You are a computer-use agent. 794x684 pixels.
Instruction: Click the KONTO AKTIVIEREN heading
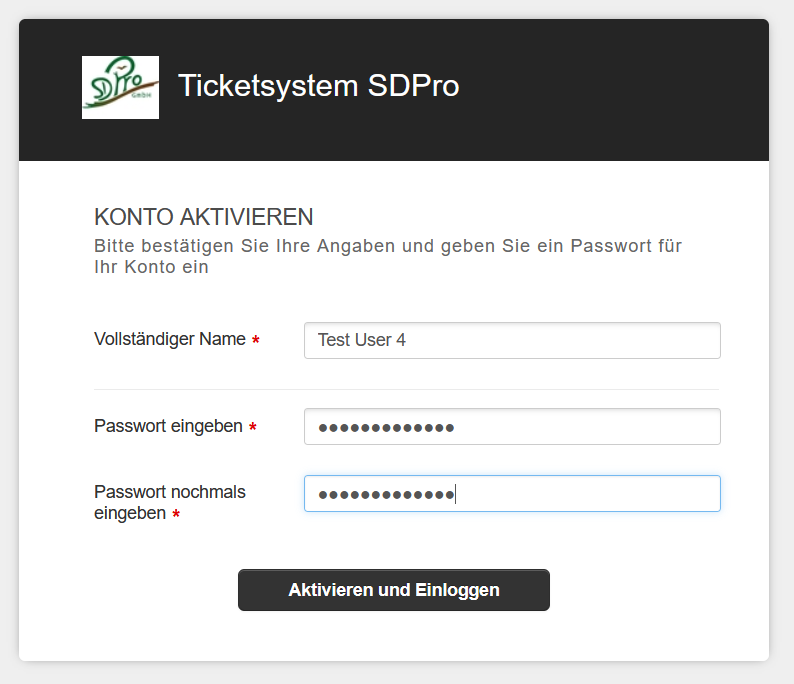coord(203,217)
